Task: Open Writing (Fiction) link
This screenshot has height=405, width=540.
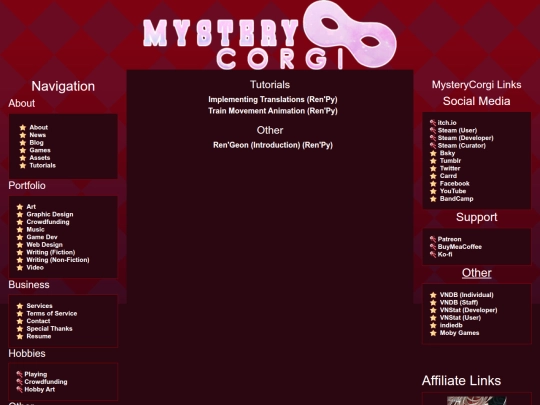Action: tap(51, 252)
